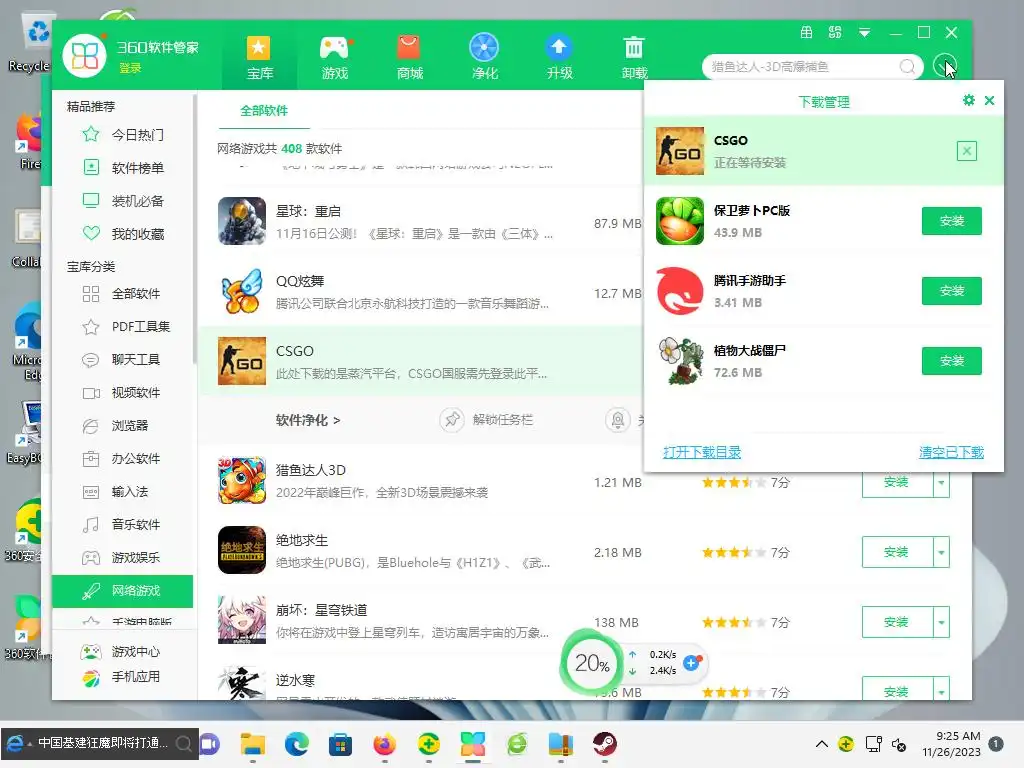Image resolution: width=1024 pixels, height=768 pixels.
Task: Click the 猎鱼达人3D app icon
Action: click(x=242, y=480)
